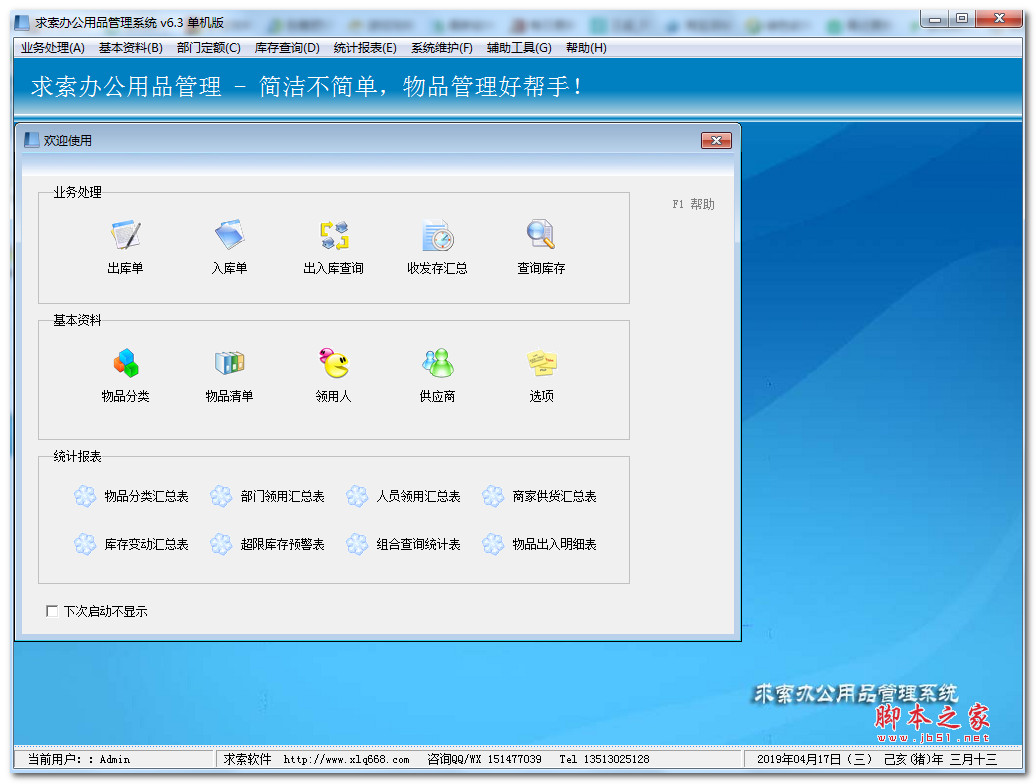Viewport: 1036px width, 784px height.
Task: Click 查询库存 label text
Action: (x=541, y=268)
